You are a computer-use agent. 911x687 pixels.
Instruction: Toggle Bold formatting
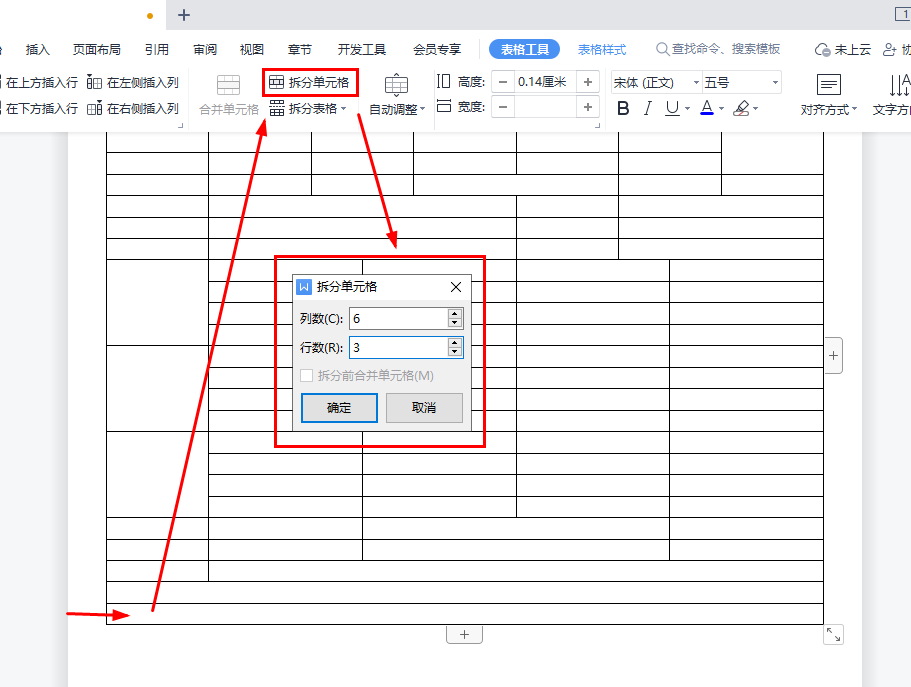pos(623,108)
